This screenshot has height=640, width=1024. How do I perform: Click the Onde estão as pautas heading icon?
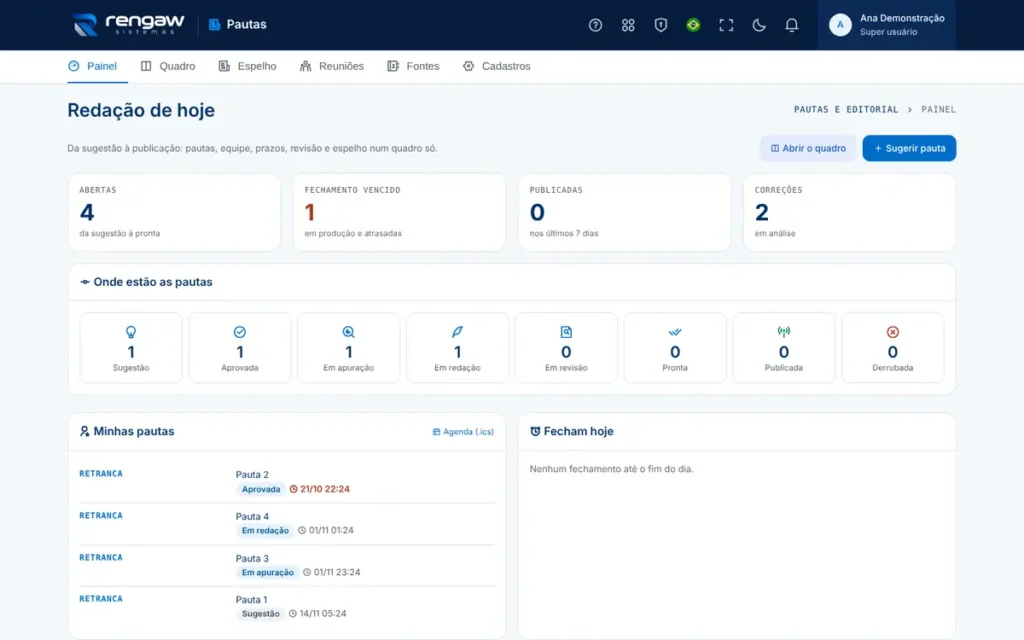[85, 282]
